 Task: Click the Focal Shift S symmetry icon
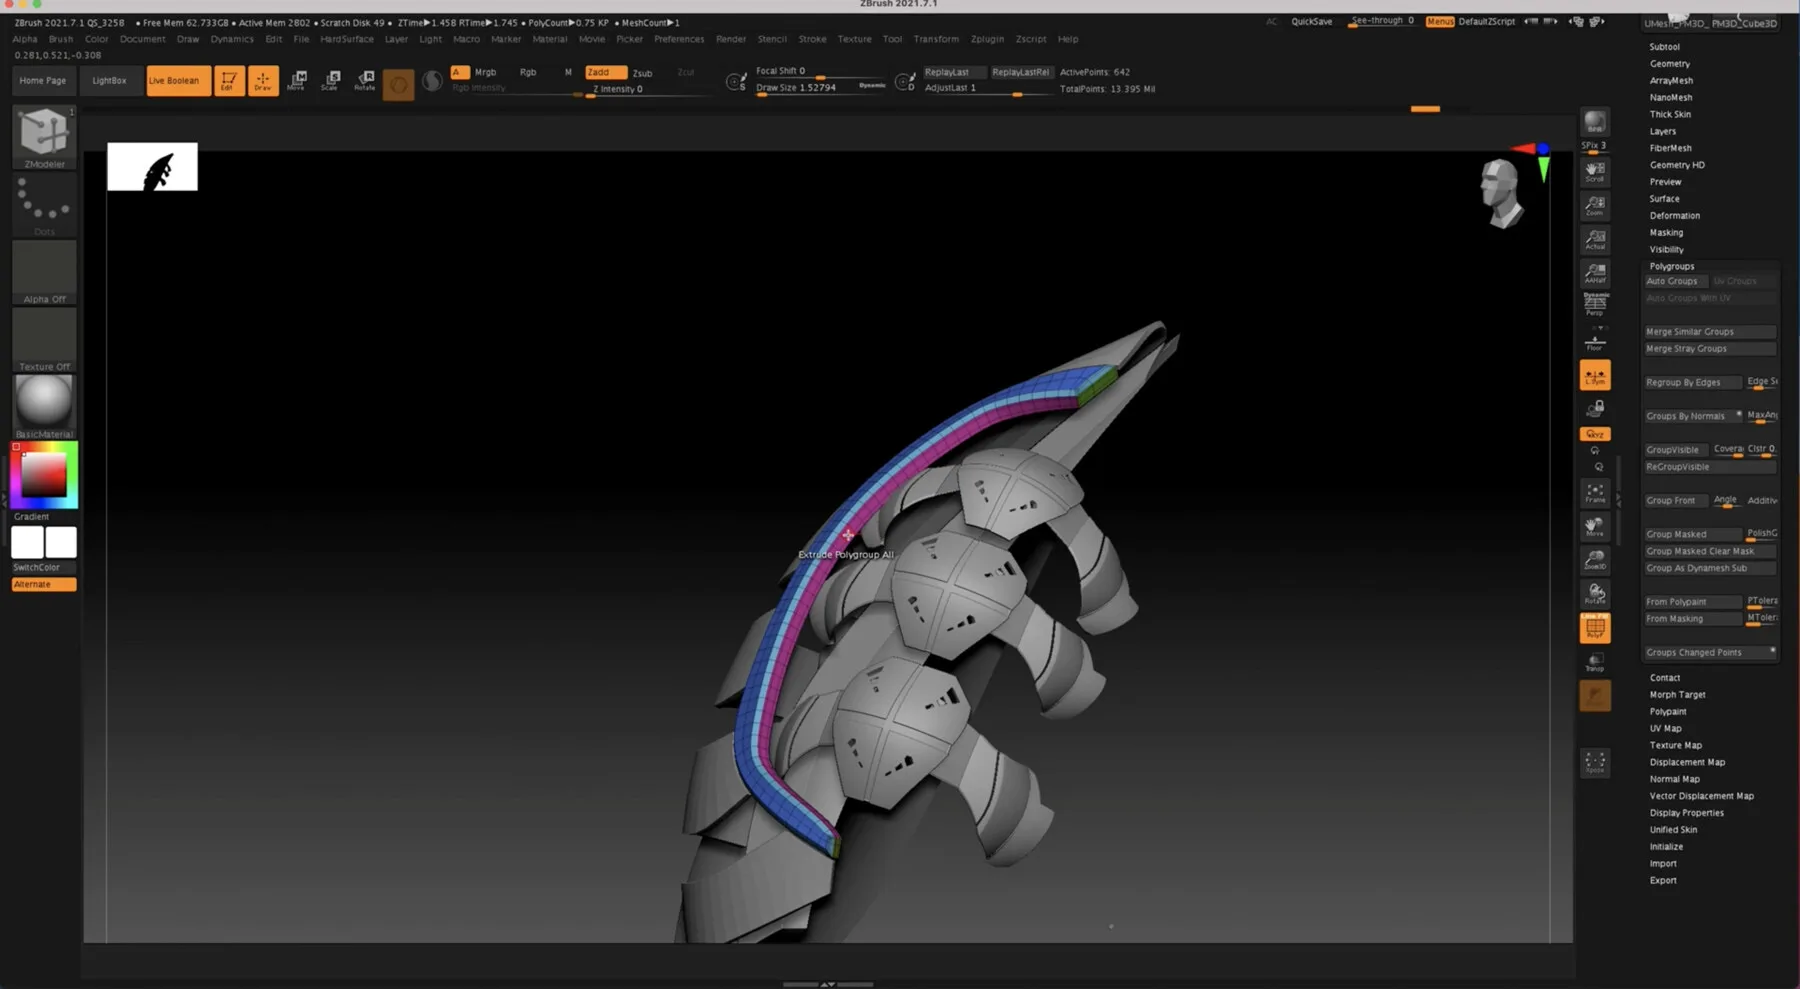(736, 82)
